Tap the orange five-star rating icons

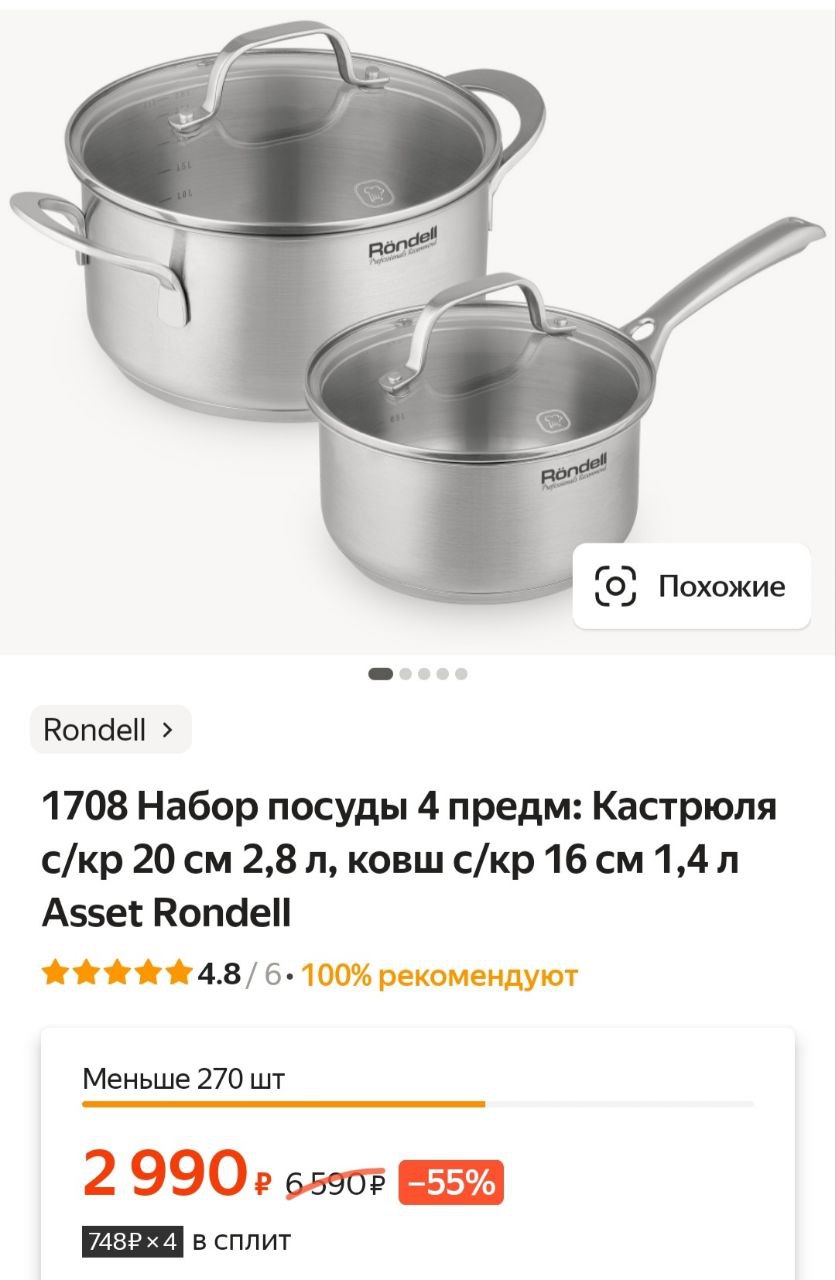click(117, 972)
